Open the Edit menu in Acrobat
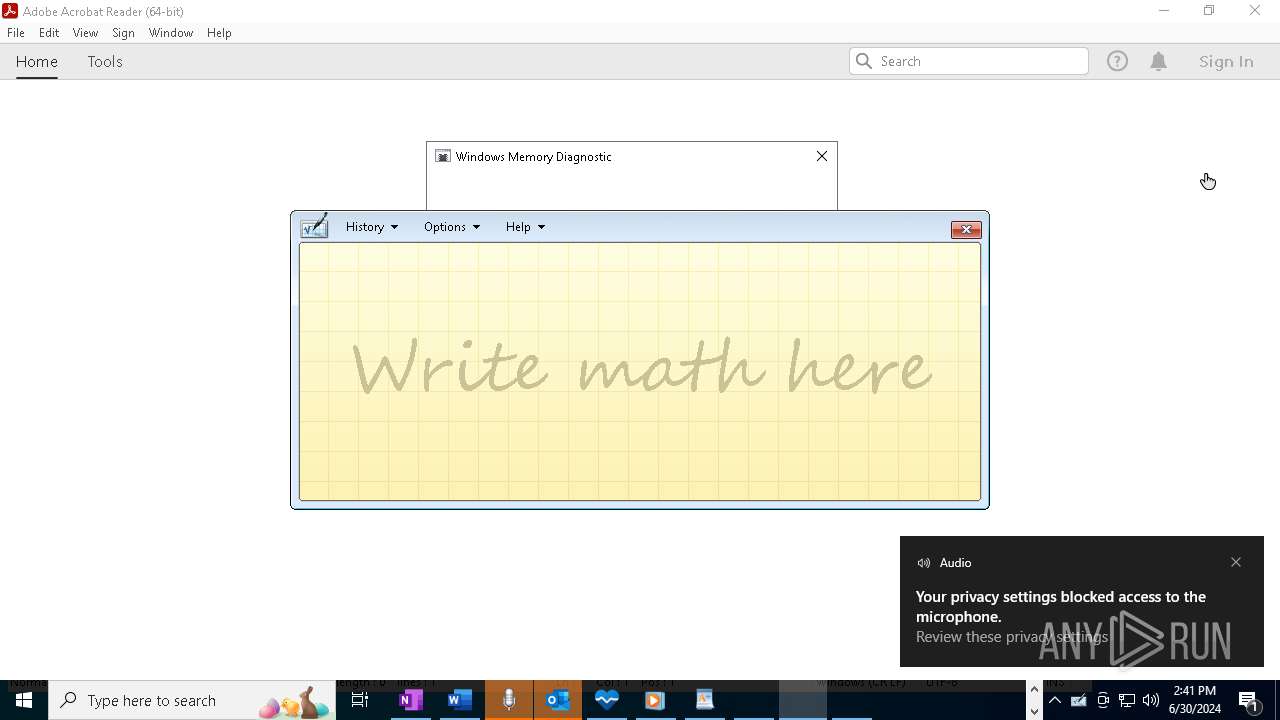The height and width of the screenshot is (720, 1280). click(x=49, y=33)
